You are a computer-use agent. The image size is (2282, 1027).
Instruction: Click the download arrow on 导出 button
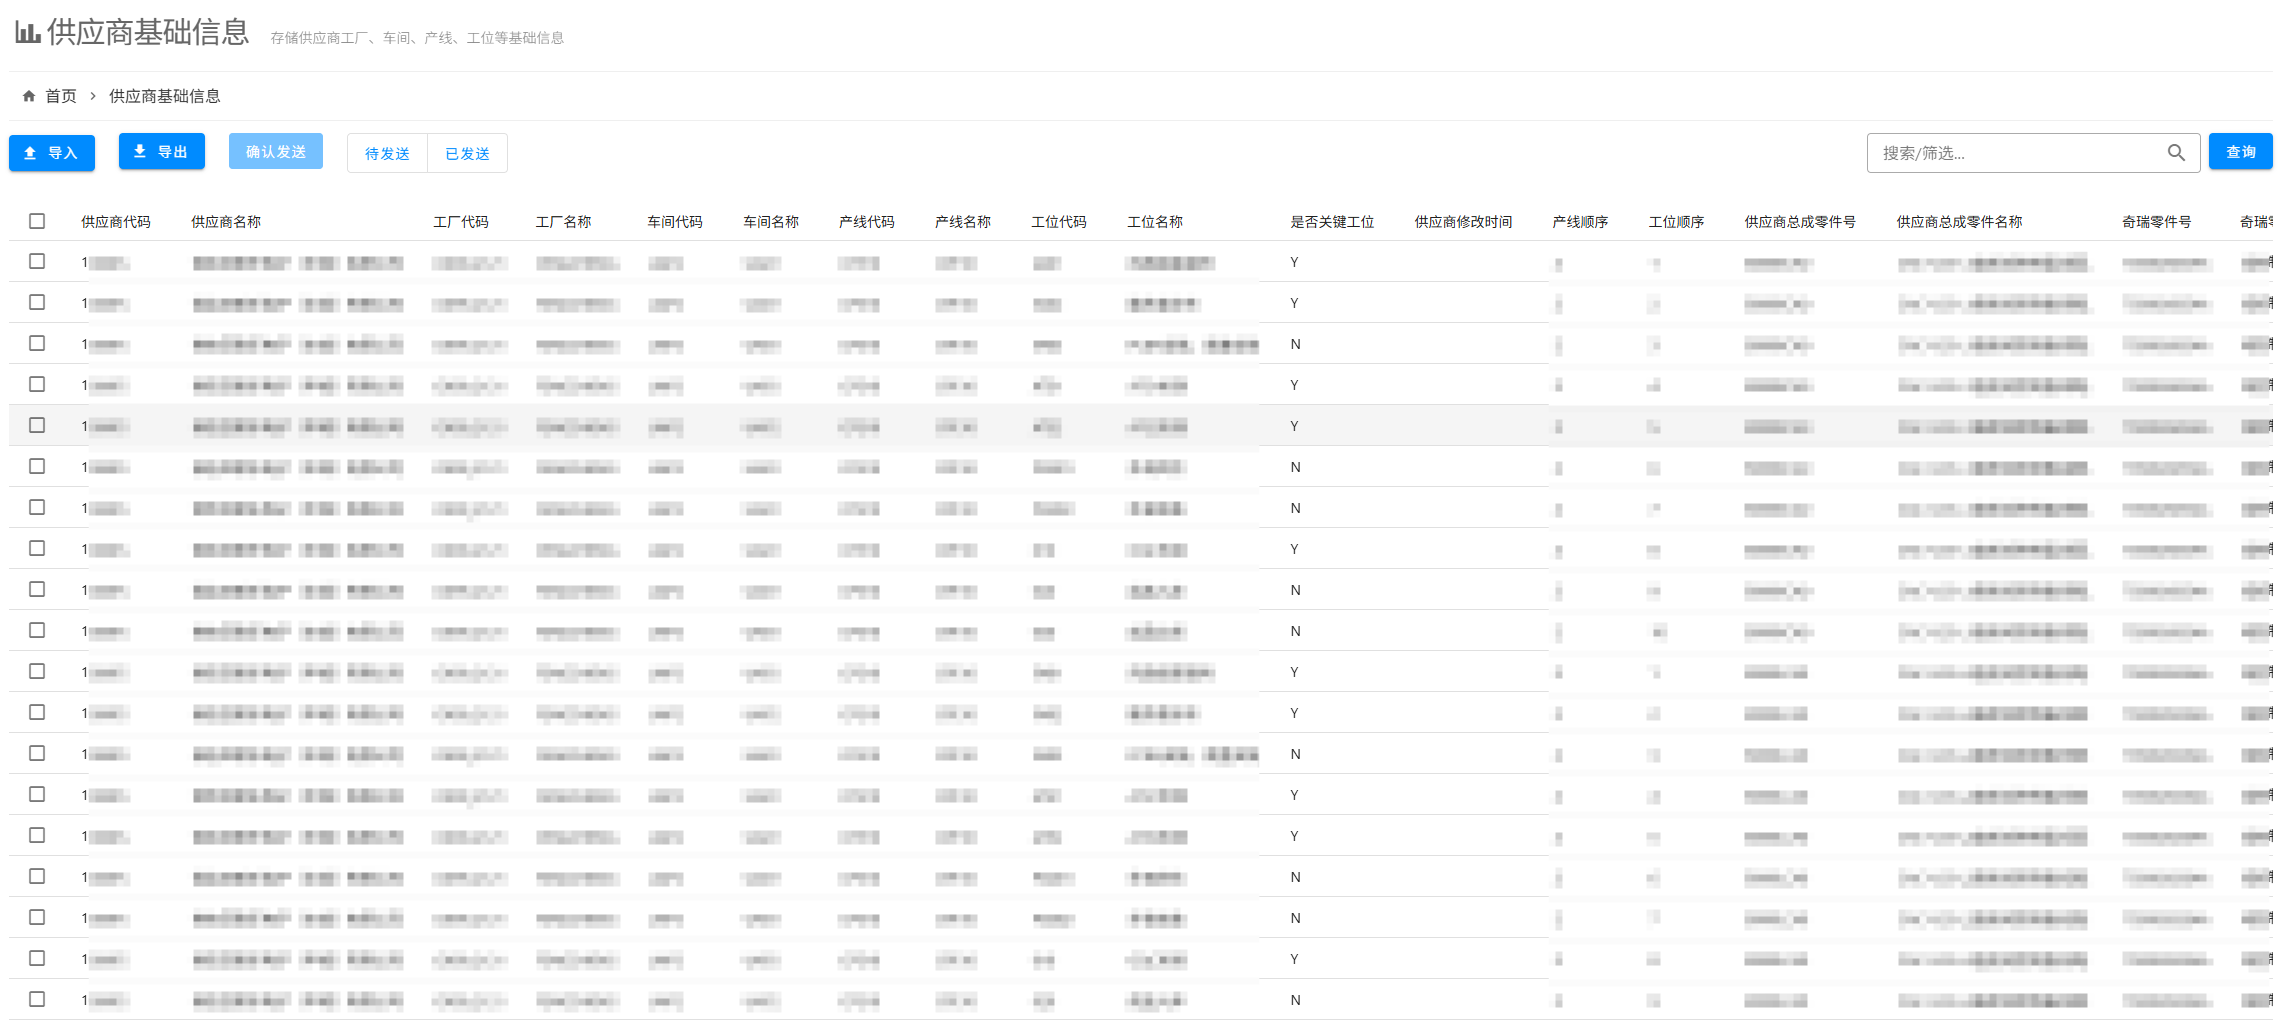[x=140, y=151]
